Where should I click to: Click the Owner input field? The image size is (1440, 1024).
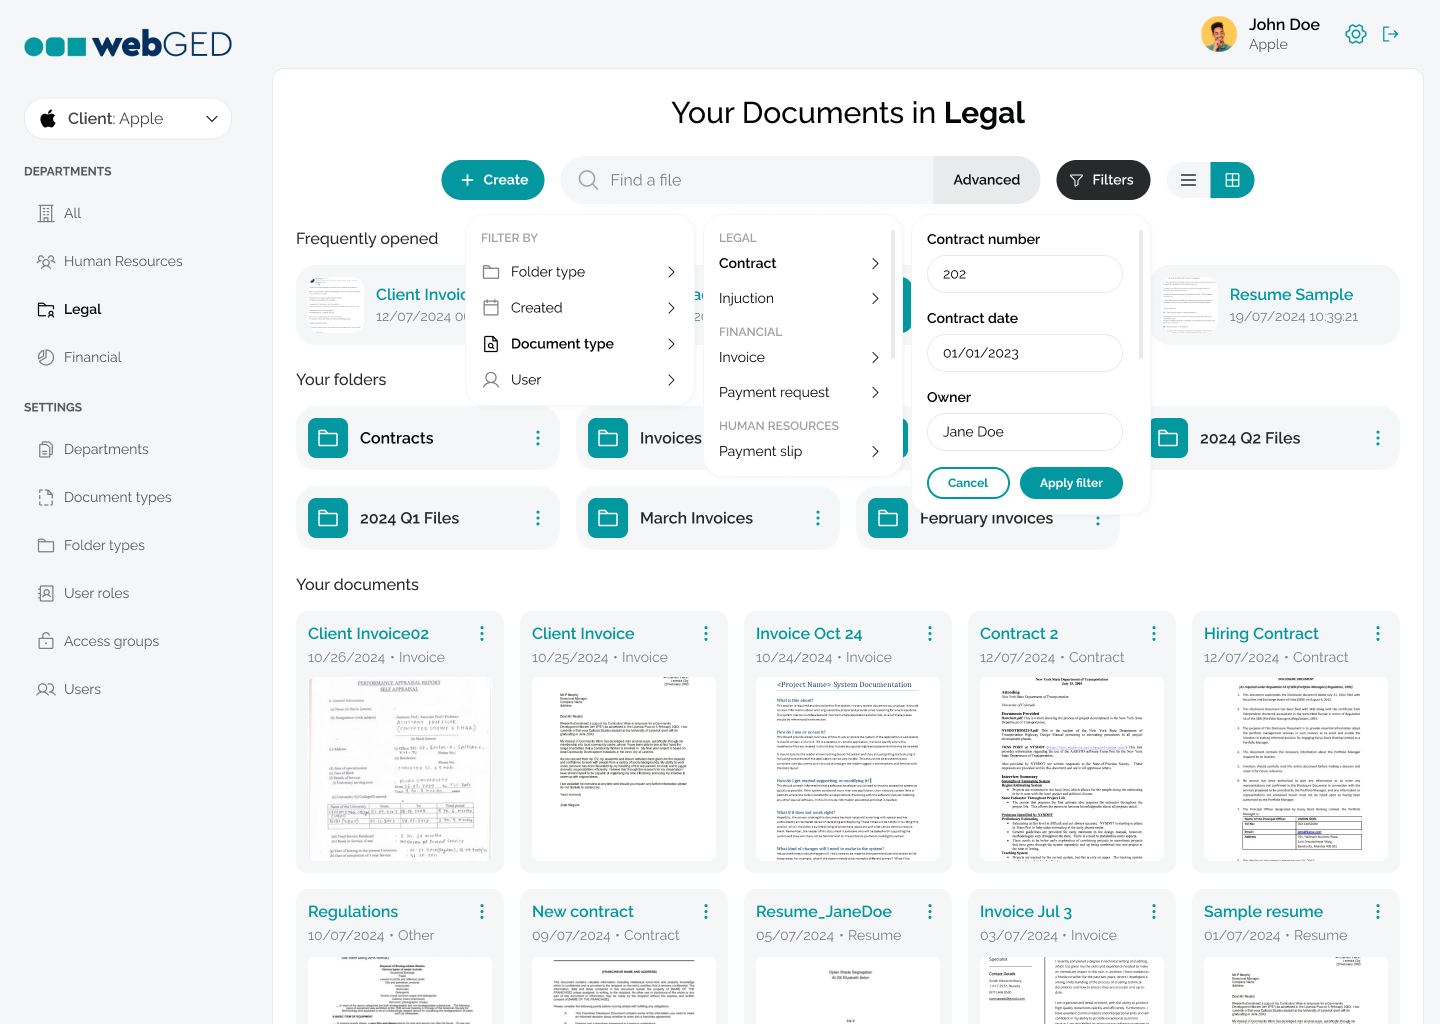pos(1025,432)
